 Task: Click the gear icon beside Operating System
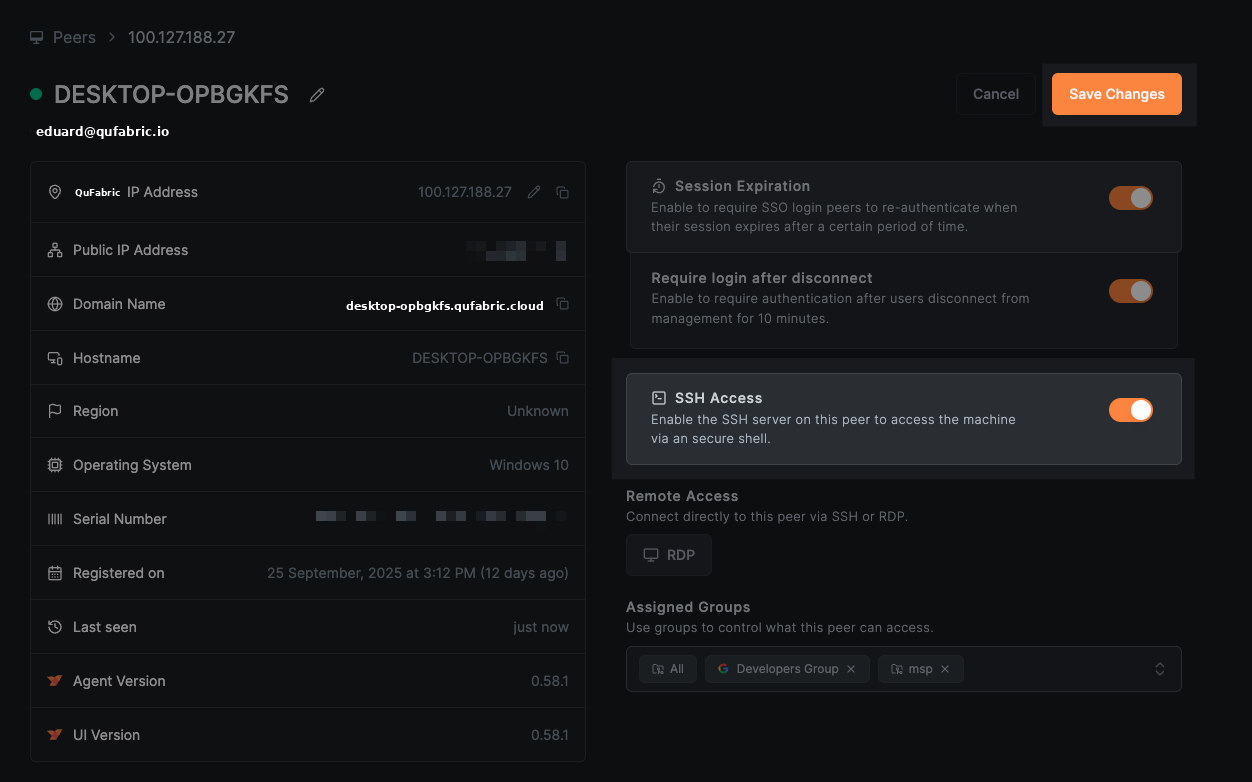(54, 464)
